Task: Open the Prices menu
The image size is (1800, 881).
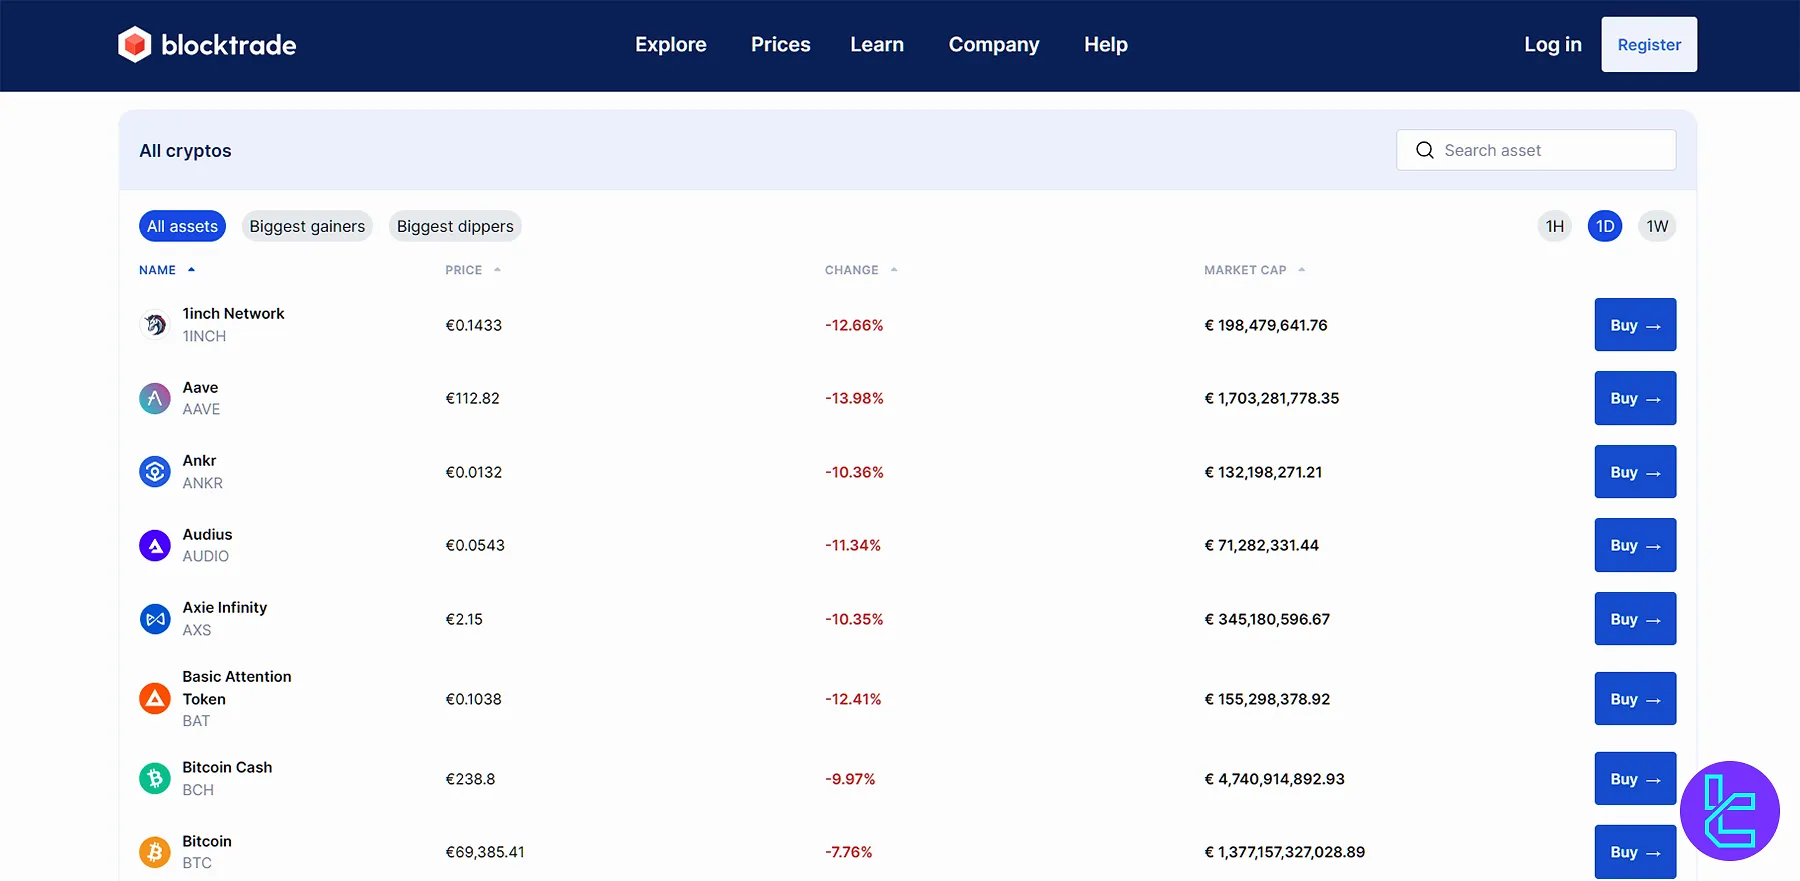Action: (x=781, y=44)
